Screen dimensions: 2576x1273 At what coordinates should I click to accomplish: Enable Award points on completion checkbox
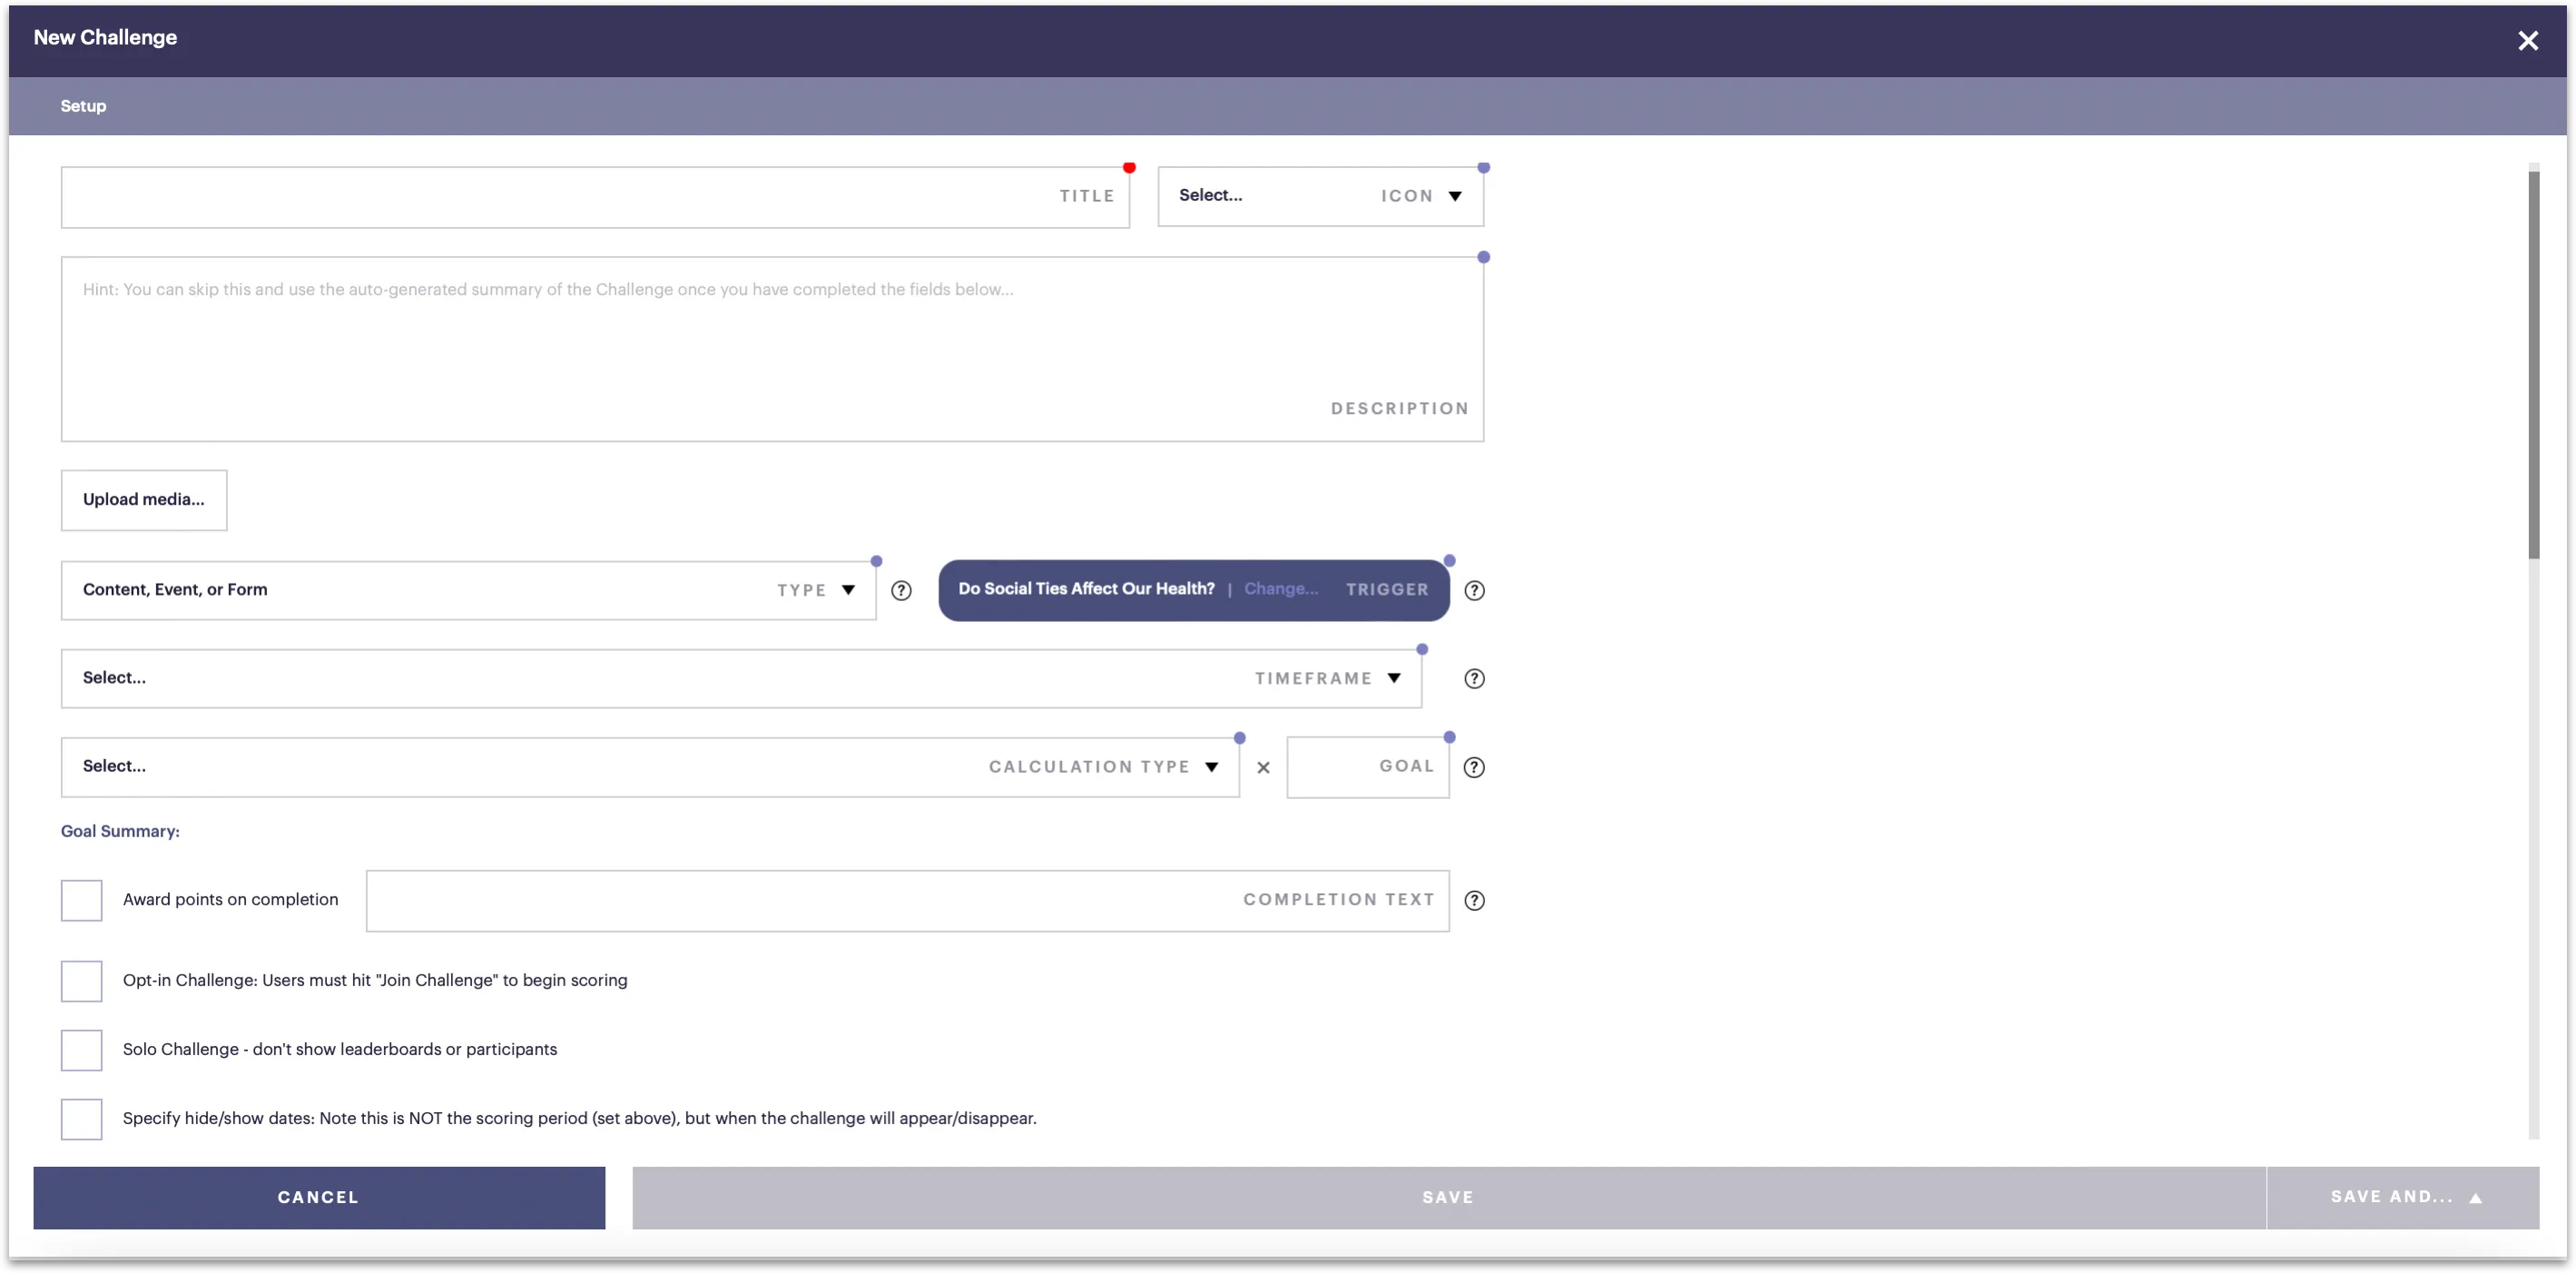pos(81,900)
